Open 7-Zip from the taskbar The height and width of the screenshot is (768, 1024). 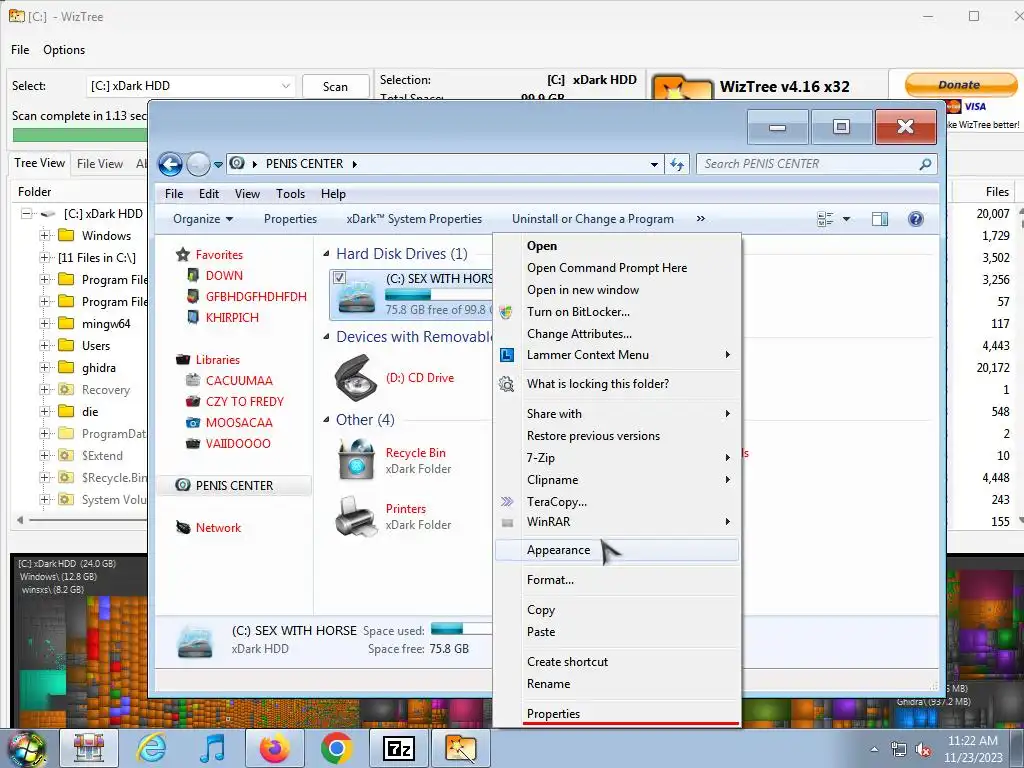(x=398, y=748)
